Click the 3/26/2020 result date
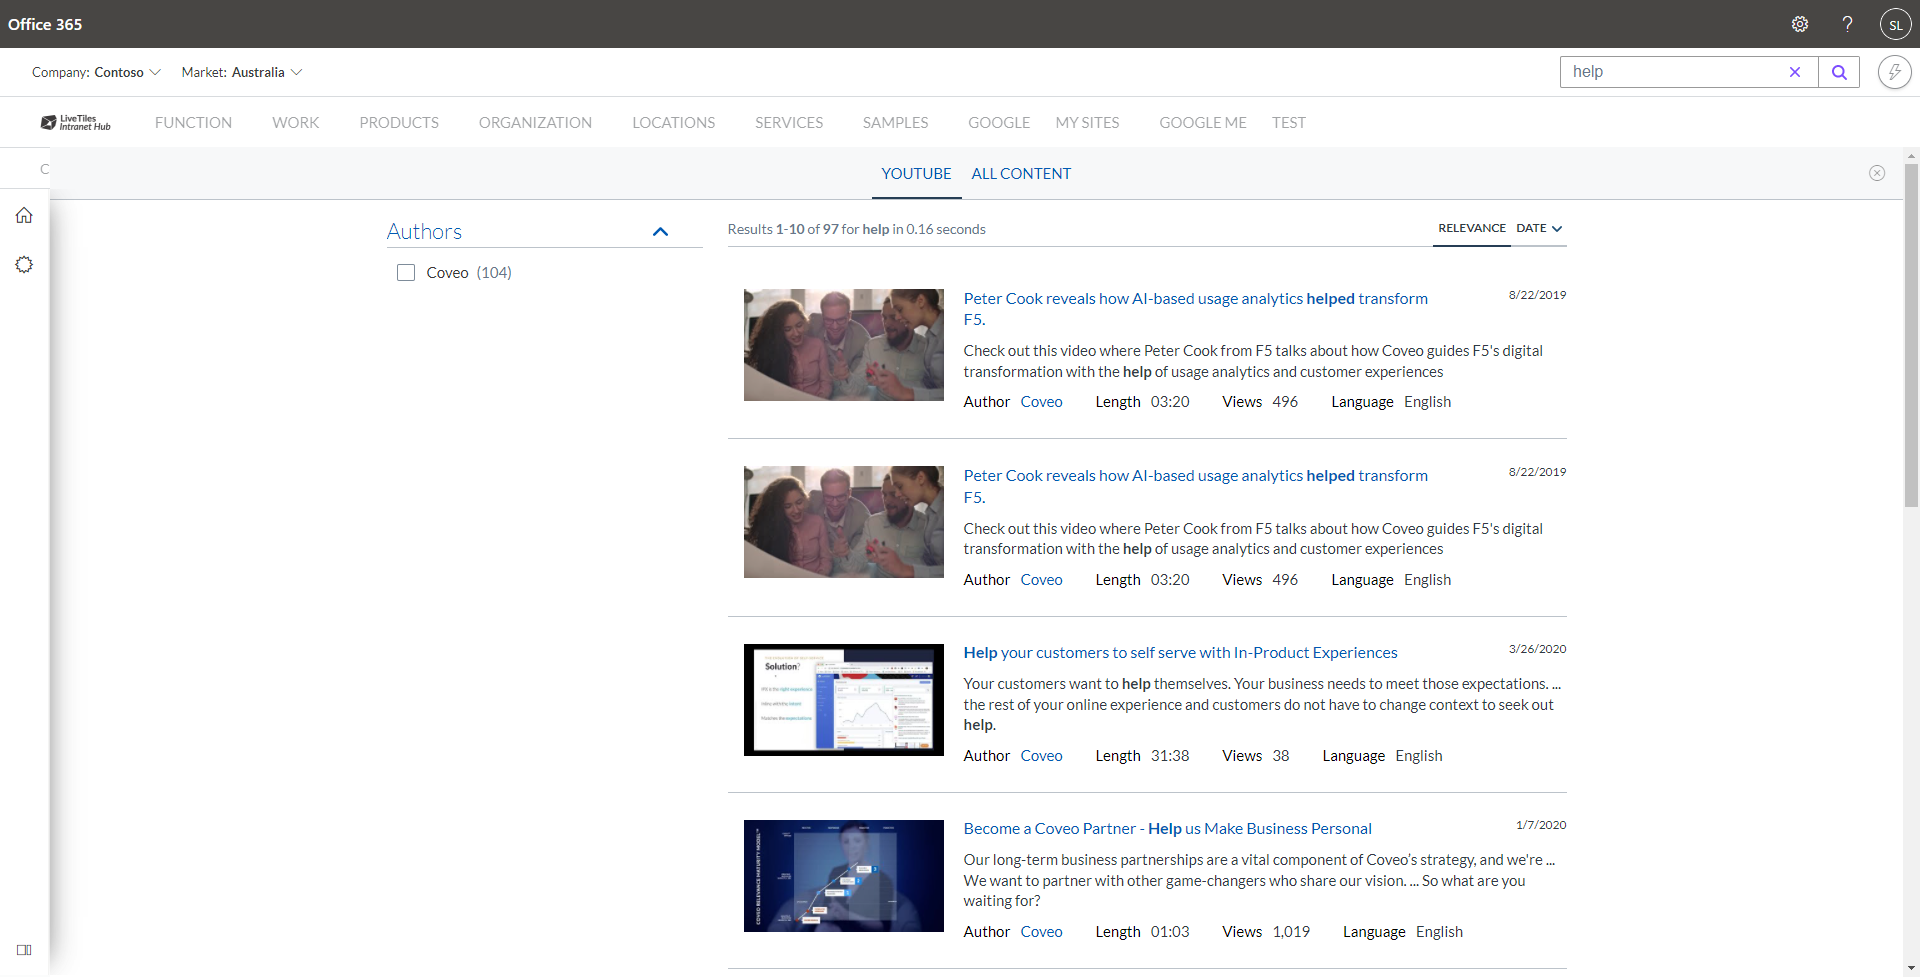This screenshot has width=1920, height=977. [x=1537, y=649]
